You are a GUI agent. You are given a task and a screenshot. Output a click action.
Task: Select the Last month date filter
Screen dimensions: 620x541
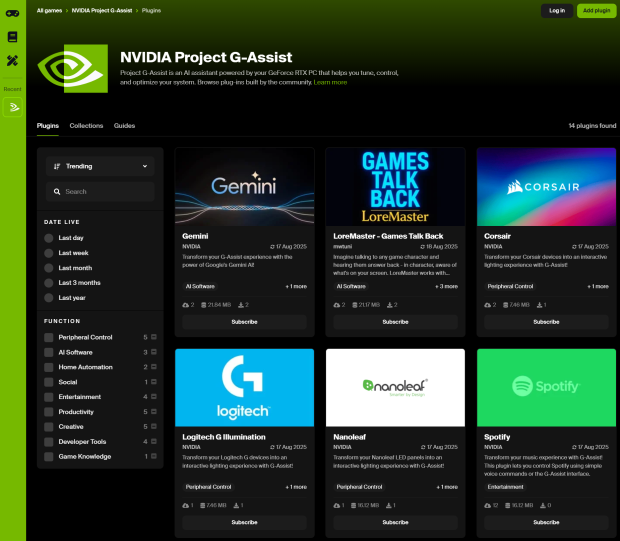(x=49, y=268)
